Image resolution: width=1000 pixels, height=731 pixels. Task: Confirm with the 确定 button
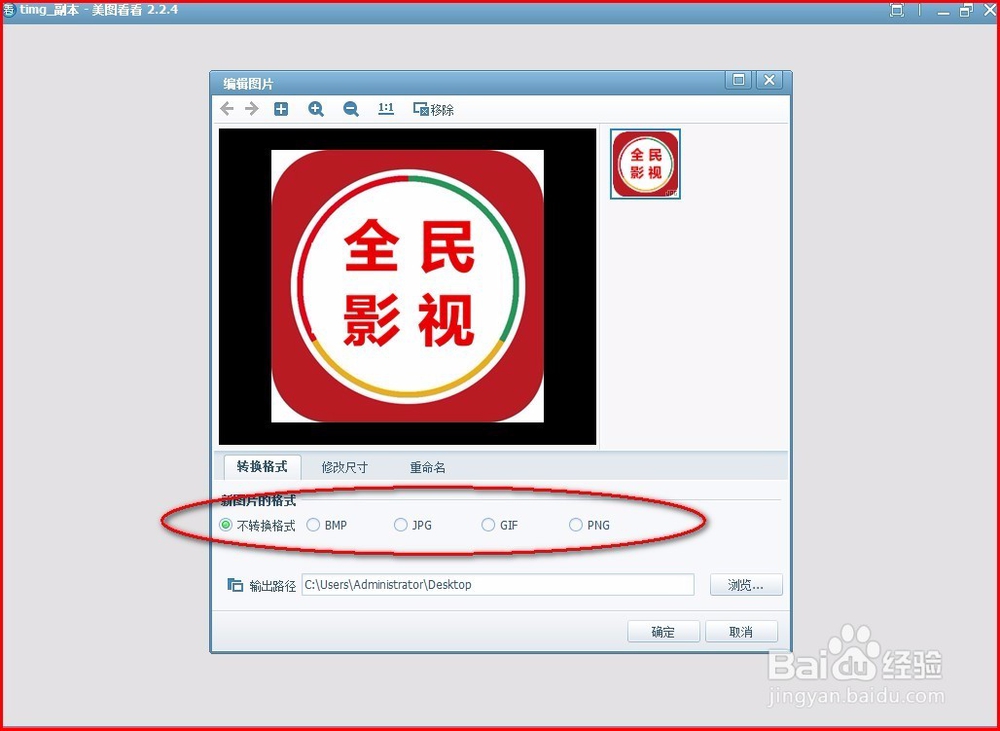point(663,631)
